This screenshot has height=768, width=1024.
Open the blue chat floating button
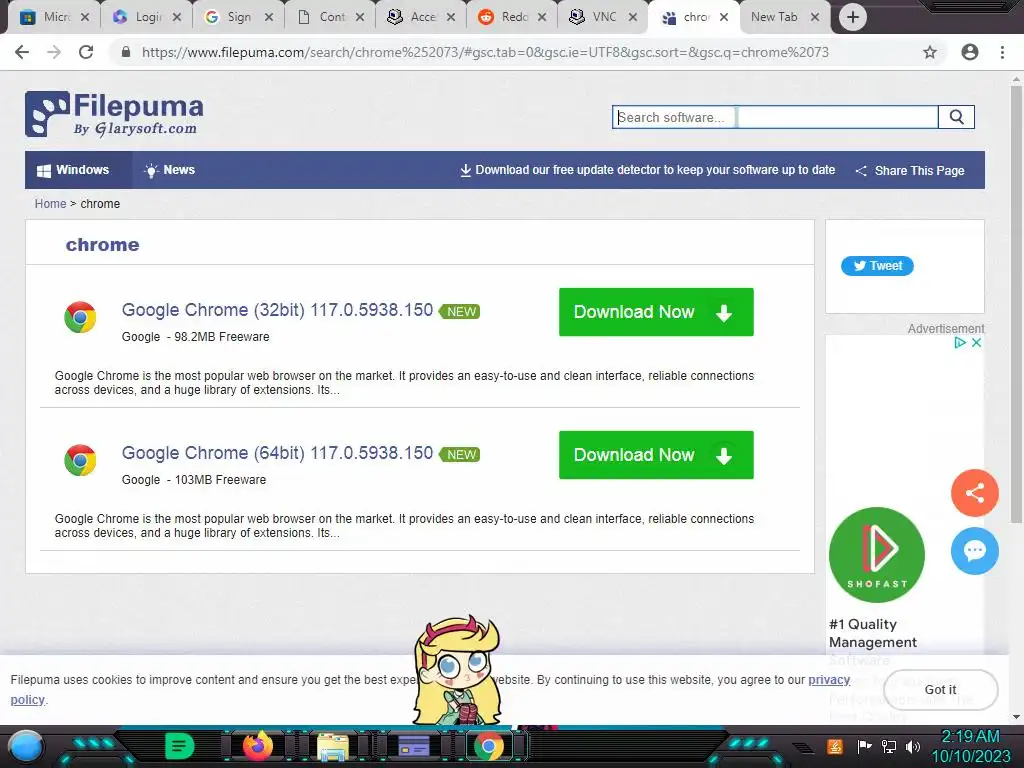(x=974, y=551)
